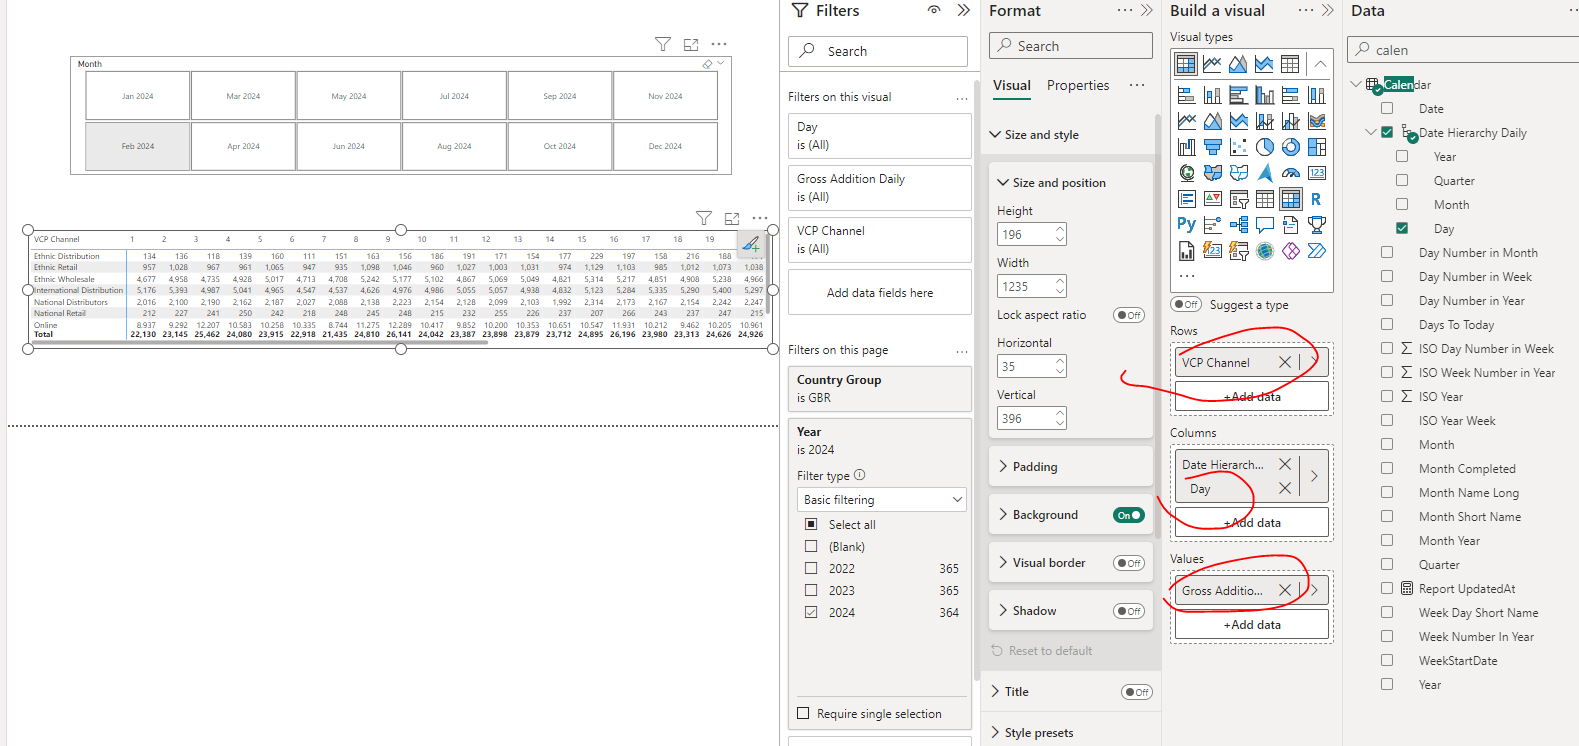Toggle Lock aspect ratio switch
The height and width of the screenshot is (746, 1579).
pyautogui.click(x=1129, y=315)
